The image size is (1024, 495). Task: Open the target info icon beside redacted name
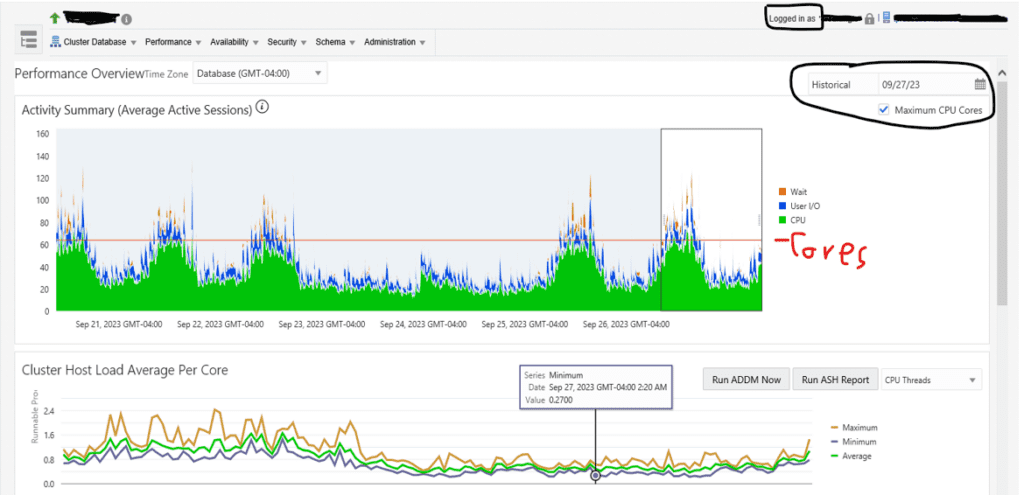tap(127, 19)
